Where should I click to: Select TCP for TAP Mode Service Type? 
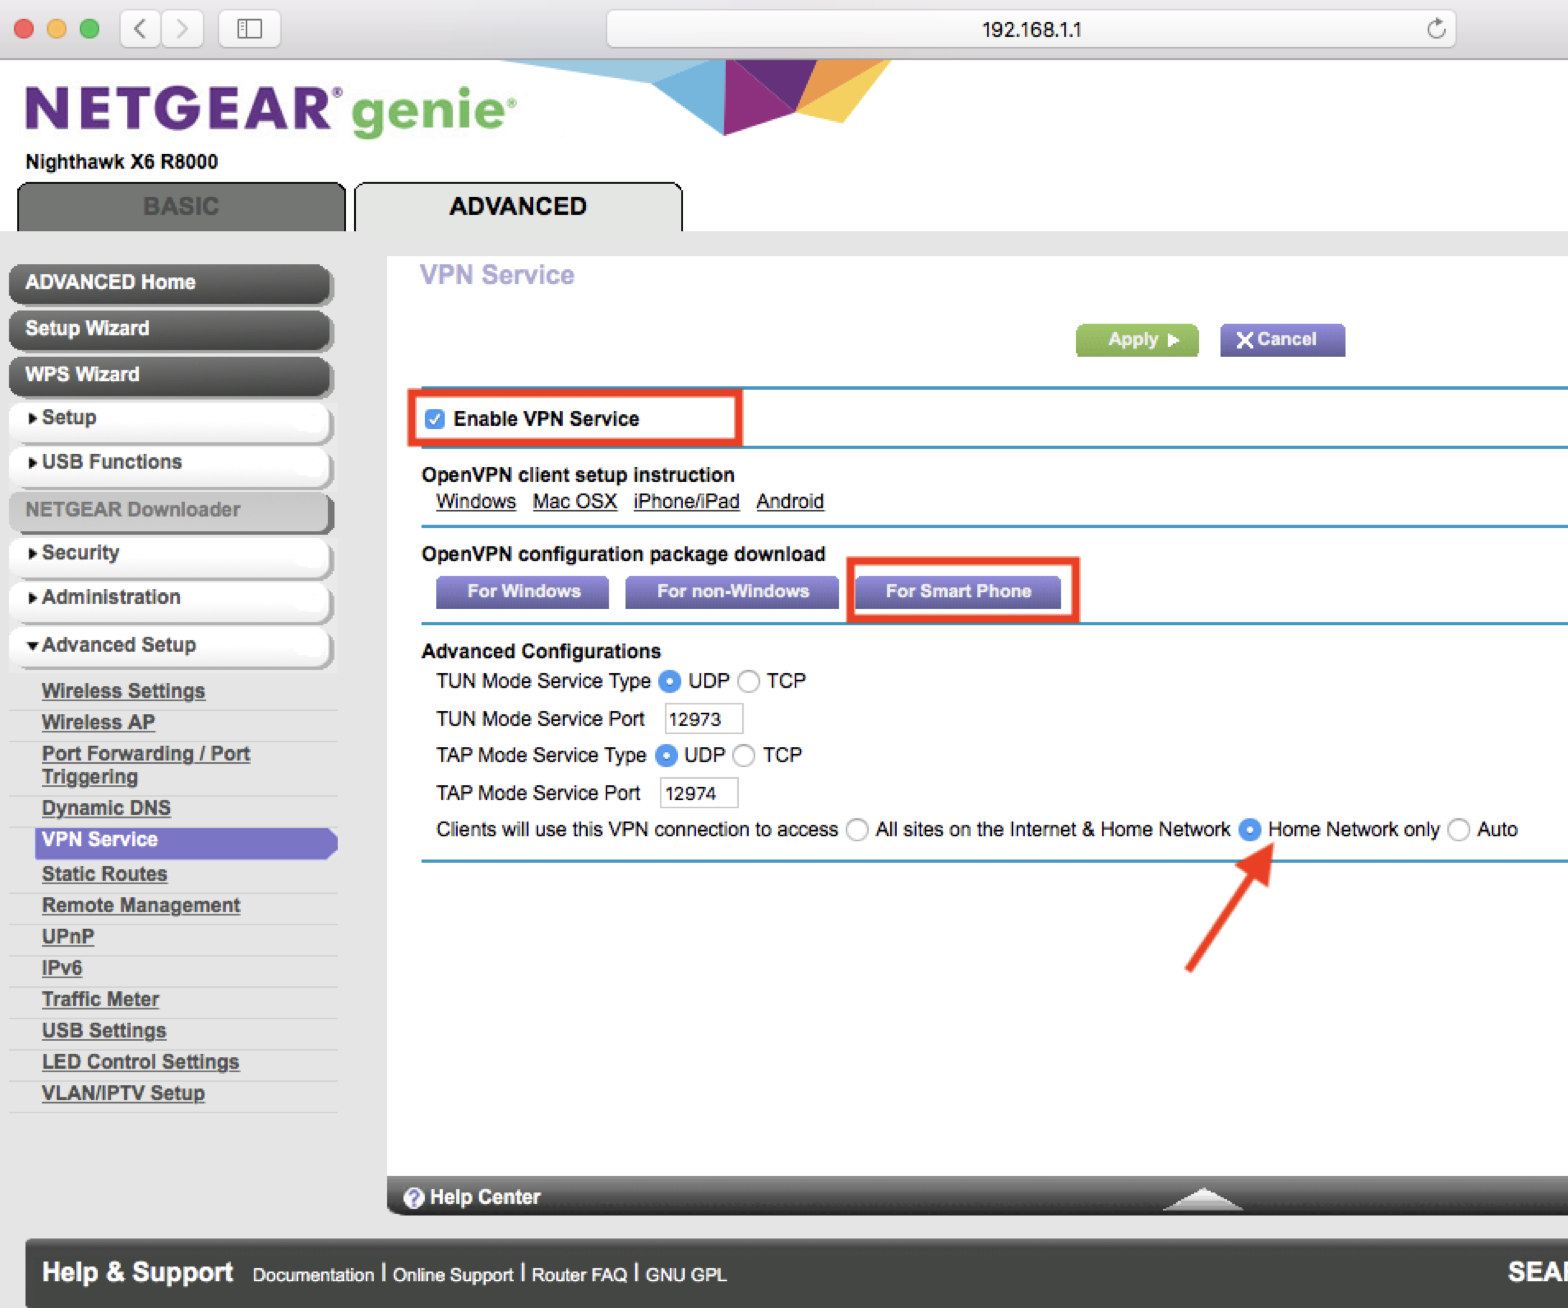744,756
